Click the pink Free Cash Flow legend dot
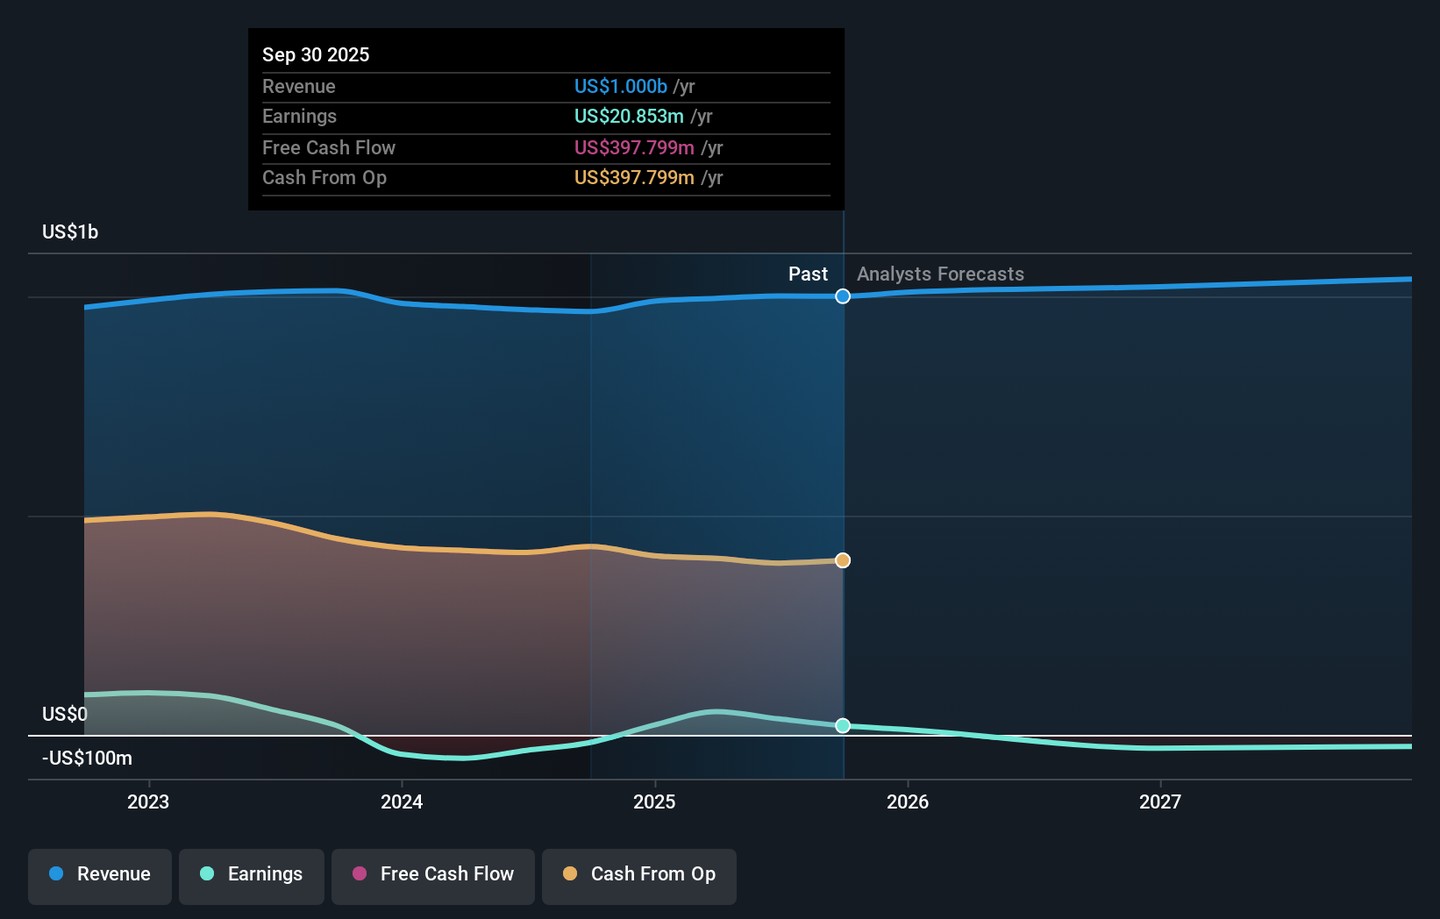Image resolution: width=1440 pixels, height=919 pixels. coord(360,874)
